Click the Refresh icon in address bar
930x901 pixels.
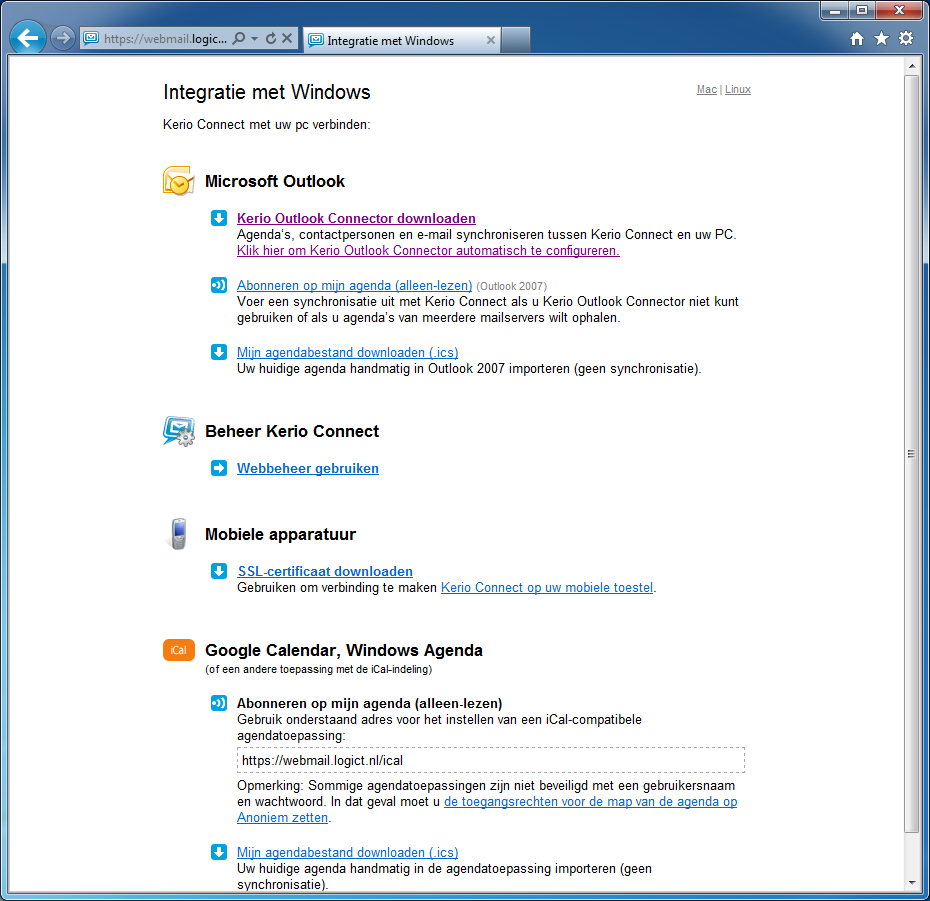click(x=271, y=39)
